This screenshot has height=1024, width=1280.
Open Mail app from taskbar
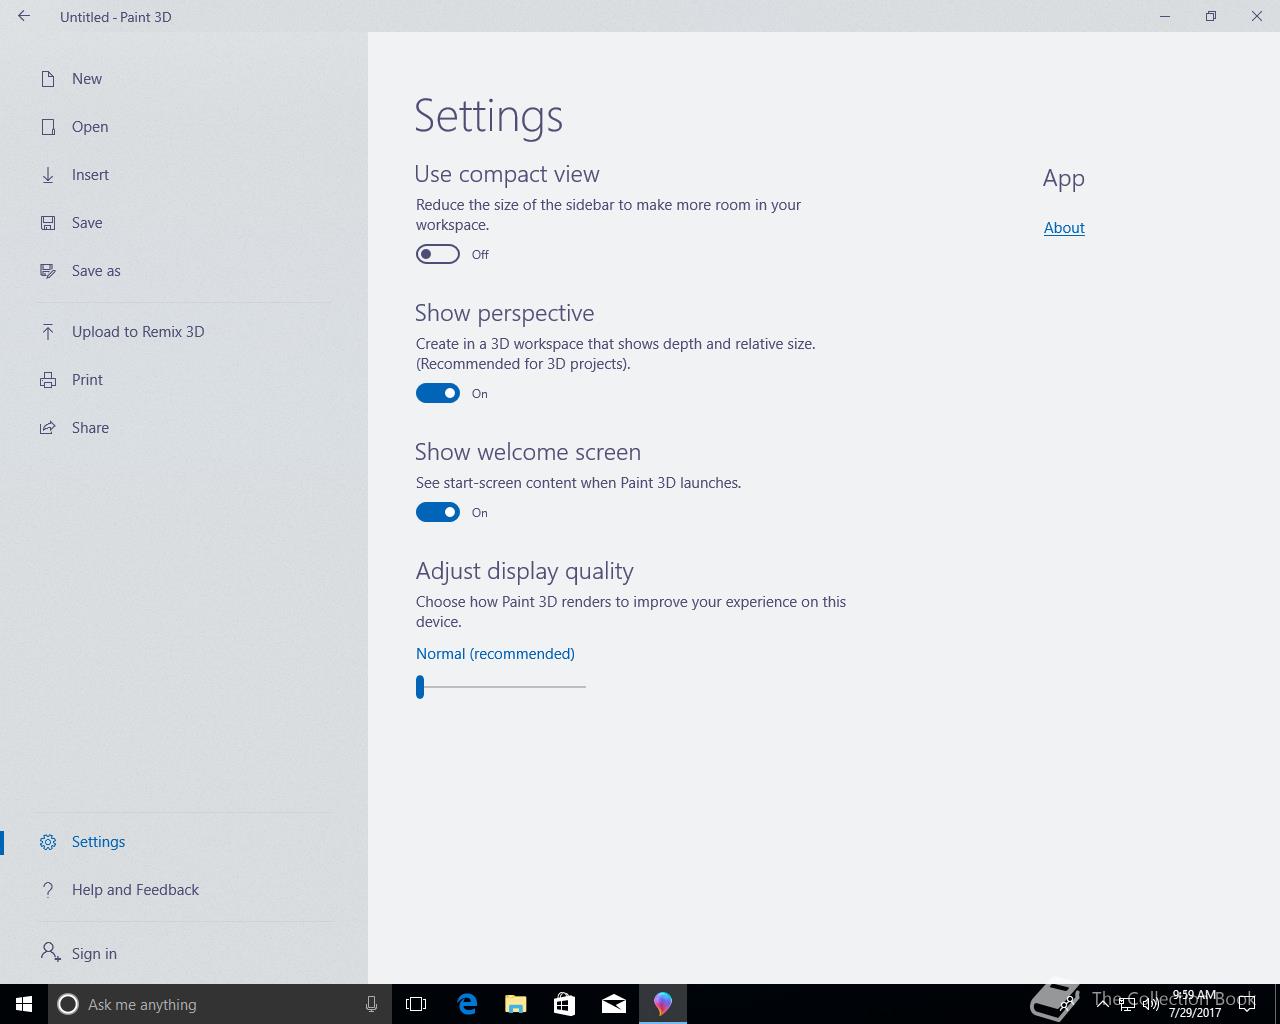pyautogui.click(x=614, y=1004)
